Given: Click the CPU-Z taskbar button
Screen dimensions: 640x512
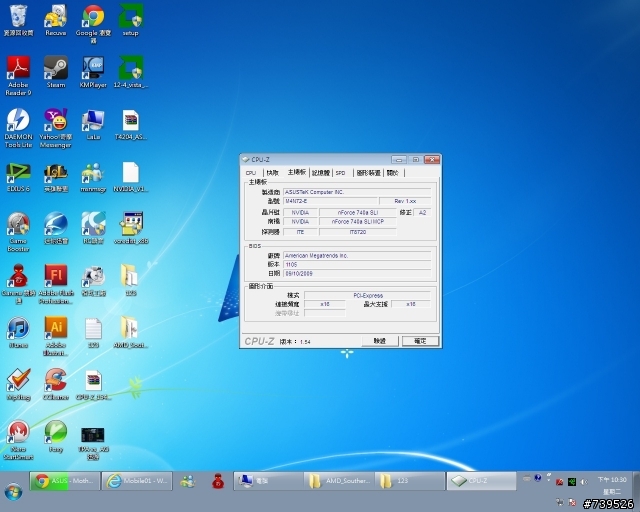Looking at the screenshot, I should click(482, 481).
